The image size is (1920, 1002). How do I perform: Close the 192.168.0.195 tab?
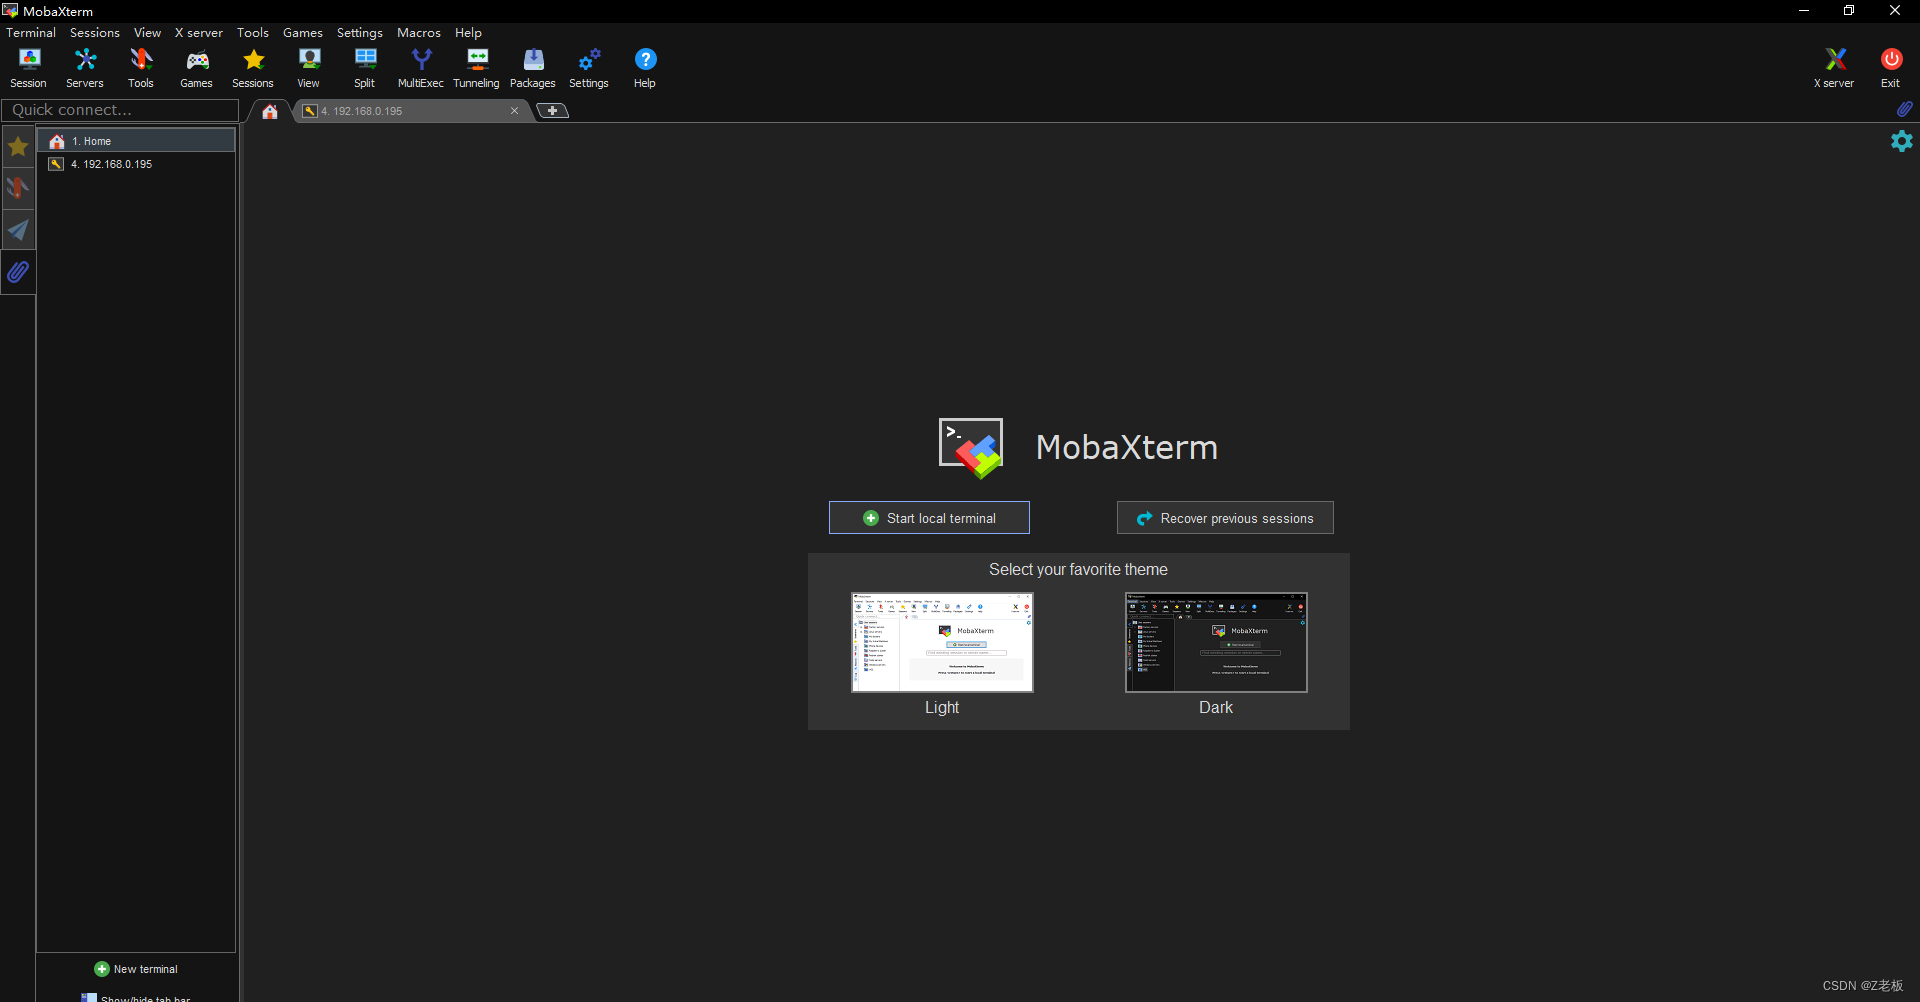click(514, 111)
